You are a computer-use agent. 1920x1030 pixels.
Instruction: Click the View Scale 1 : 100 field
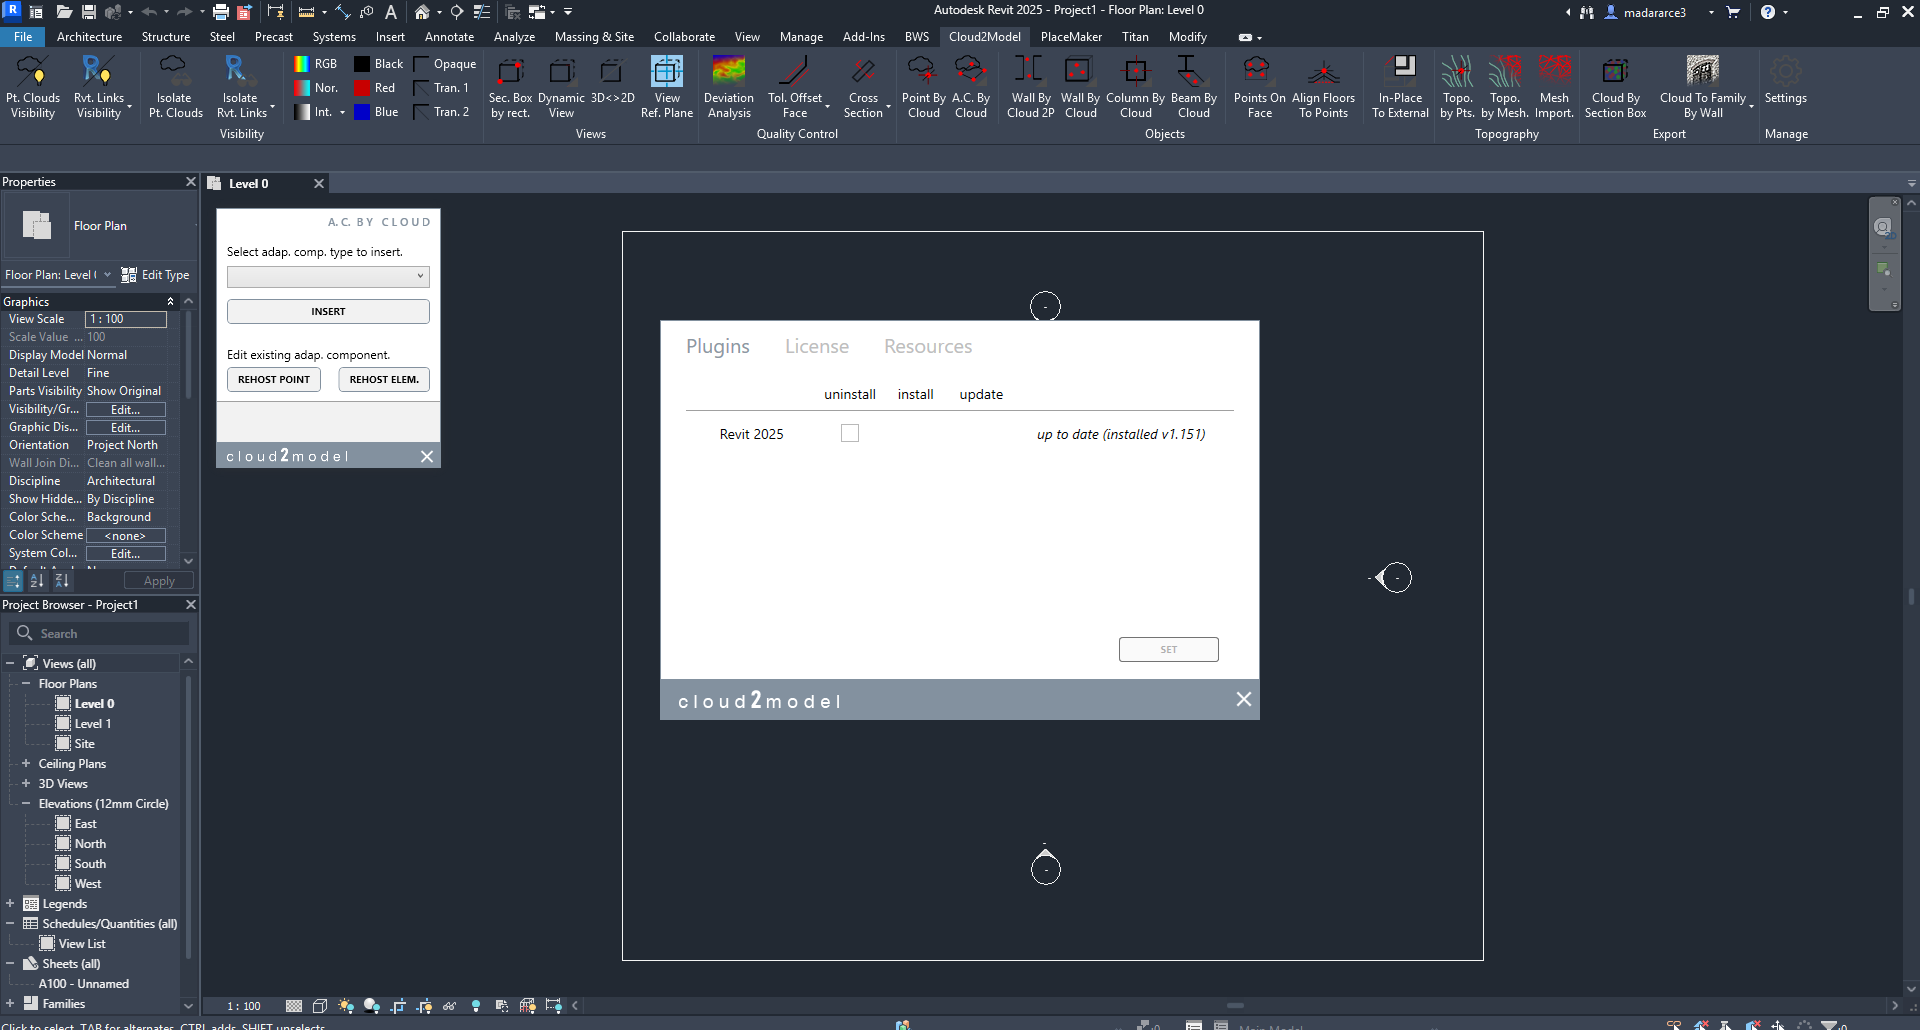[x=125, y=319]
